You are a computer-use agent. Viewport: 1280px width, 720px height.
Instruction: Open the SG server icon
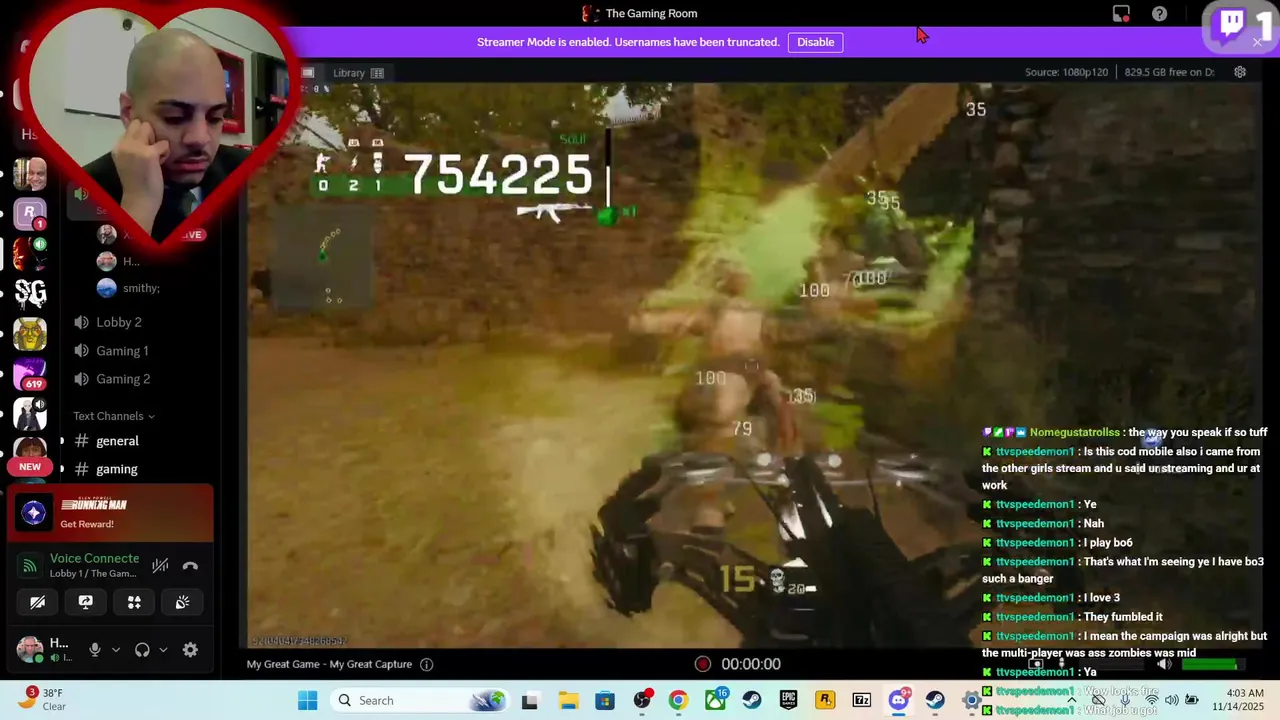(x=30, y=293)
